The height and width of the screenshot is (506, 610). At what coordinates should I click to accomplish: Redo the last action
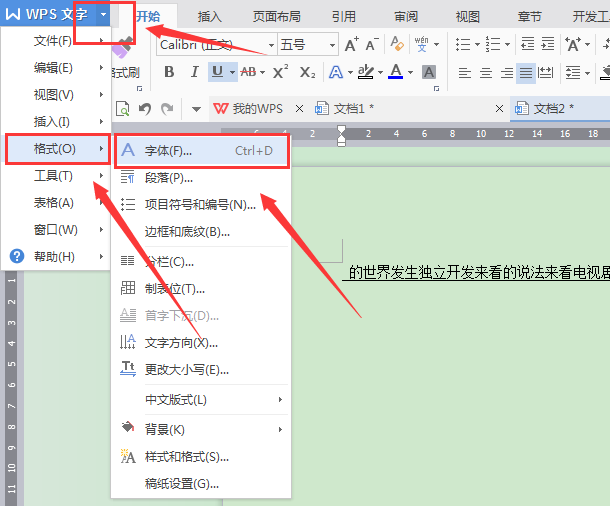pyautogui.click(x=168, y=109)
